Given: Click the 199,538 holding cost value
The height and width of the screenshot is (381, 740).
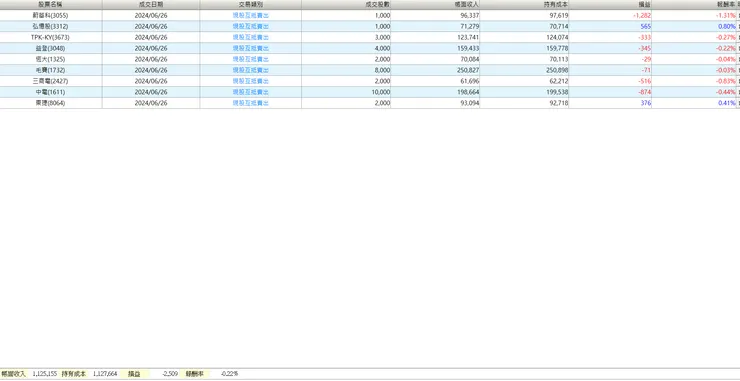Looking at the screenshot, I should (557, 92).
